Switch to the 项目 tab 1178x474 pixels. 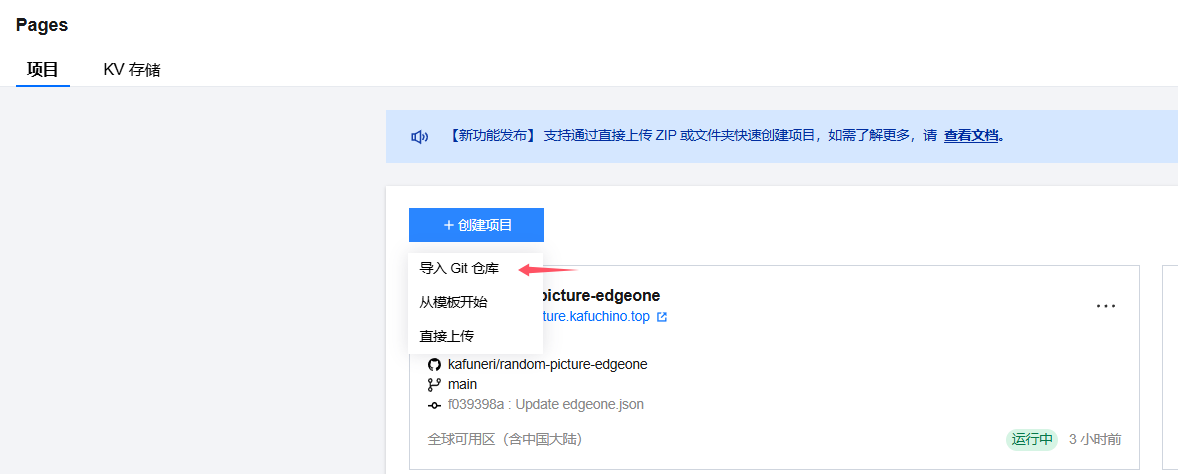point(43,70)
